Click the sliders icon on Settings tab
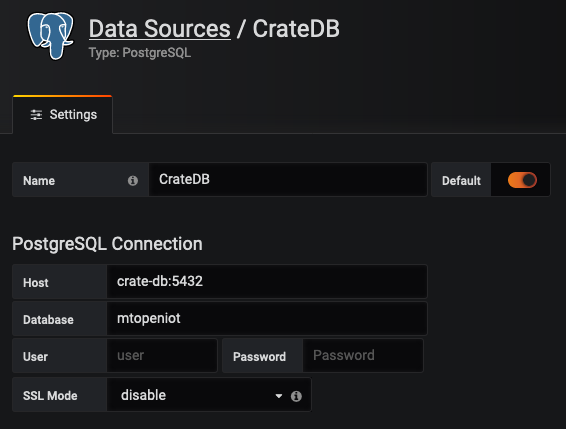The width and height of the screenshot is (566, 429). 36,115
